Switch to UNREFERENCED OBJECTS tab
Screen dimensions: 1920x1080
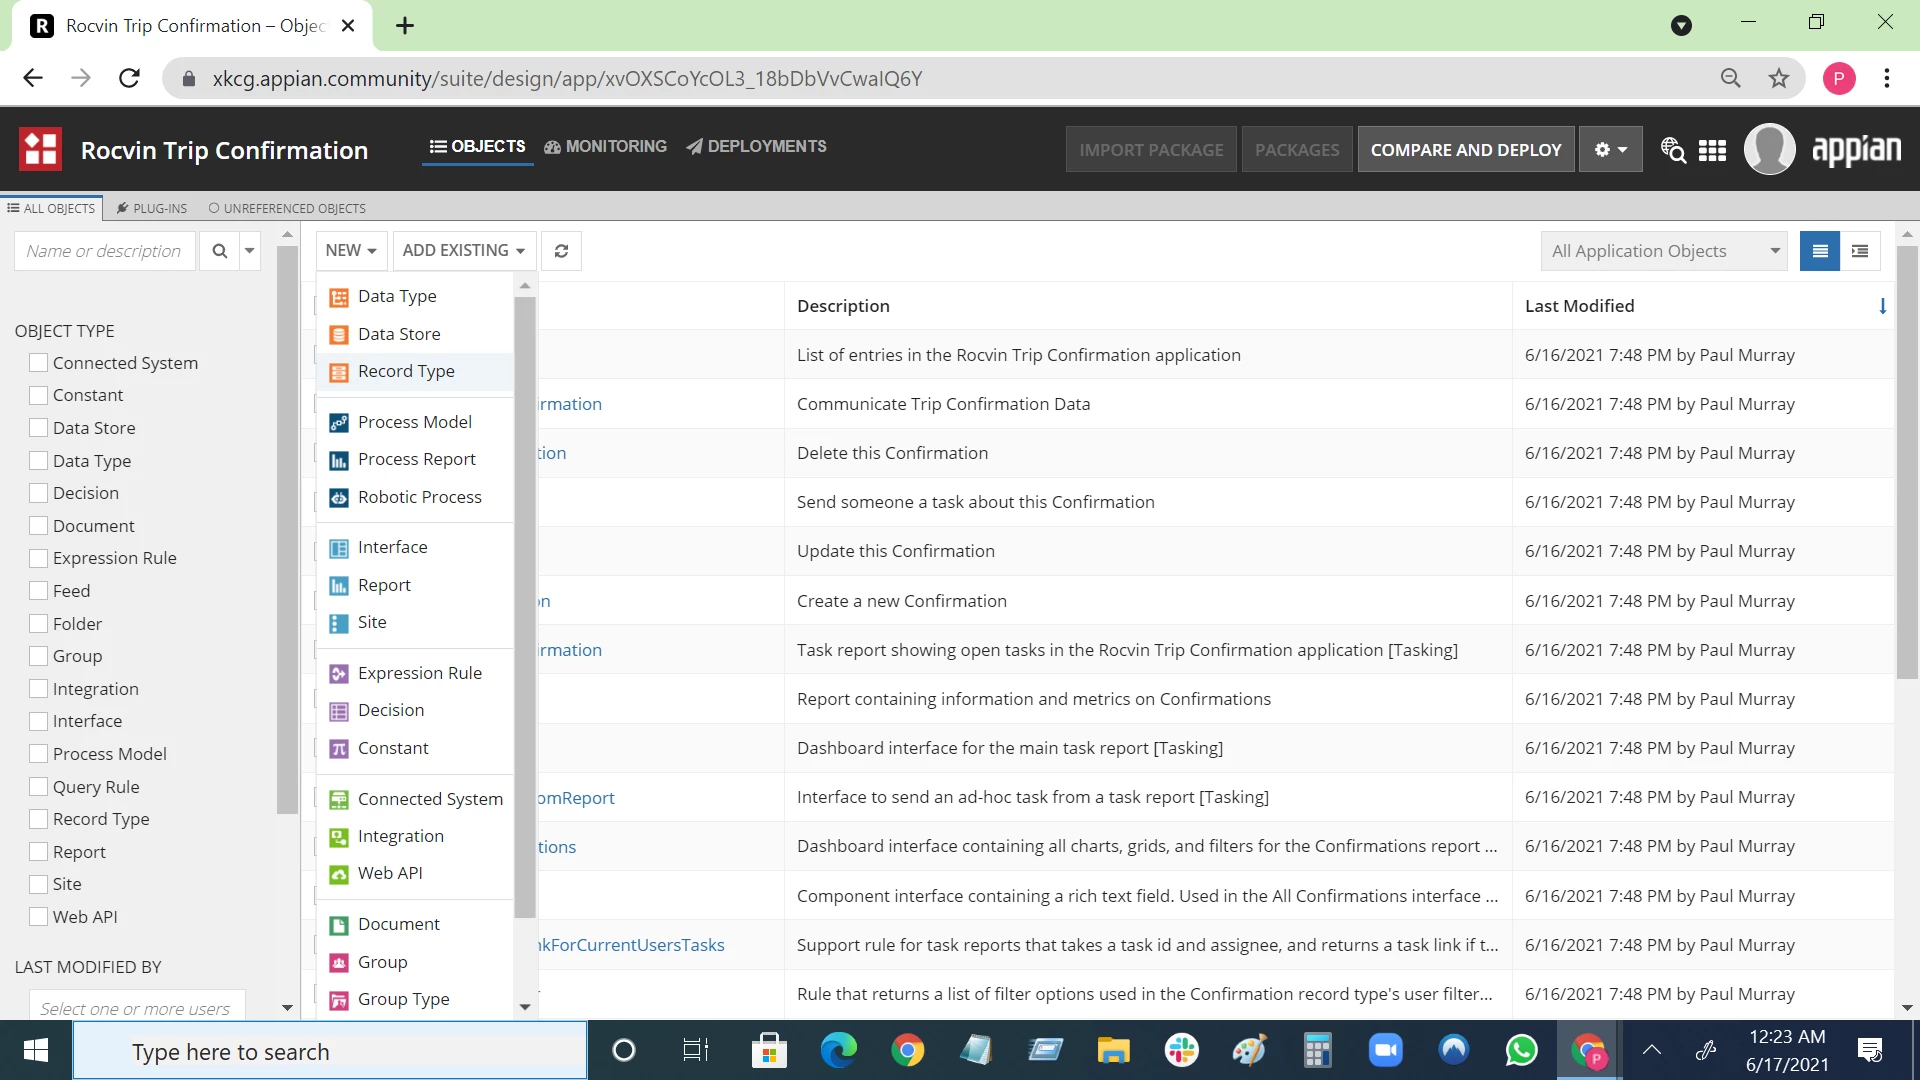(287, 208)
